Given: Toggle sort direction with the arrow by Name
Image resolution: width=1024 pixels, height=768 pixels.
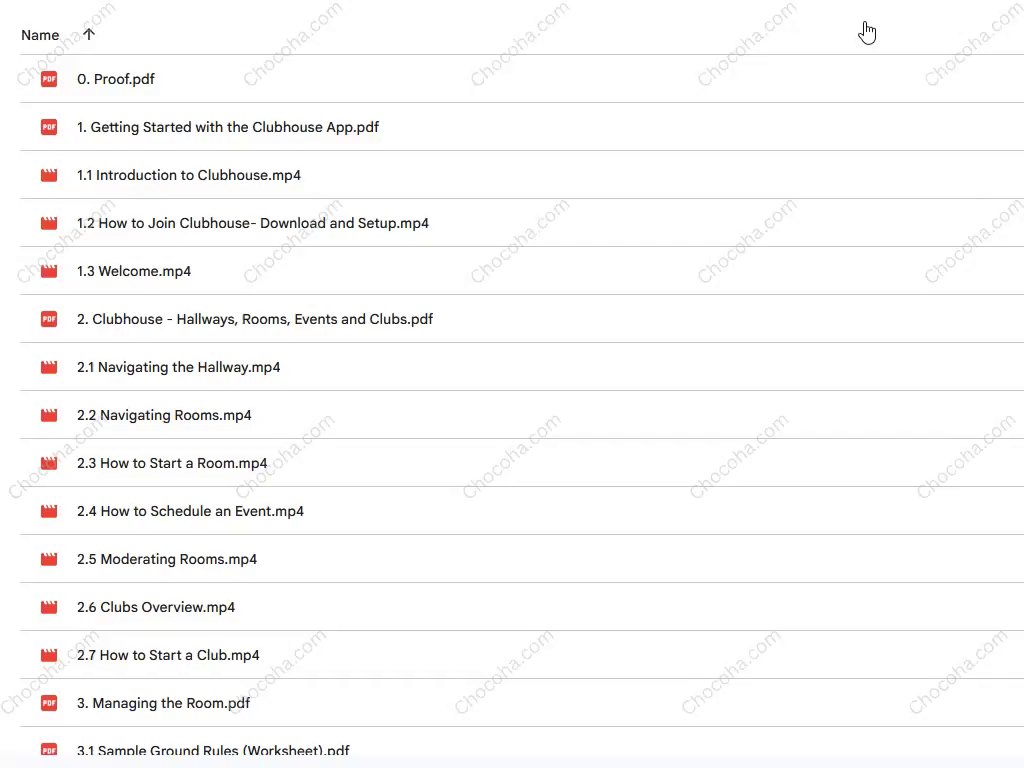Looking at the screenshot, I should coord(89,35).
